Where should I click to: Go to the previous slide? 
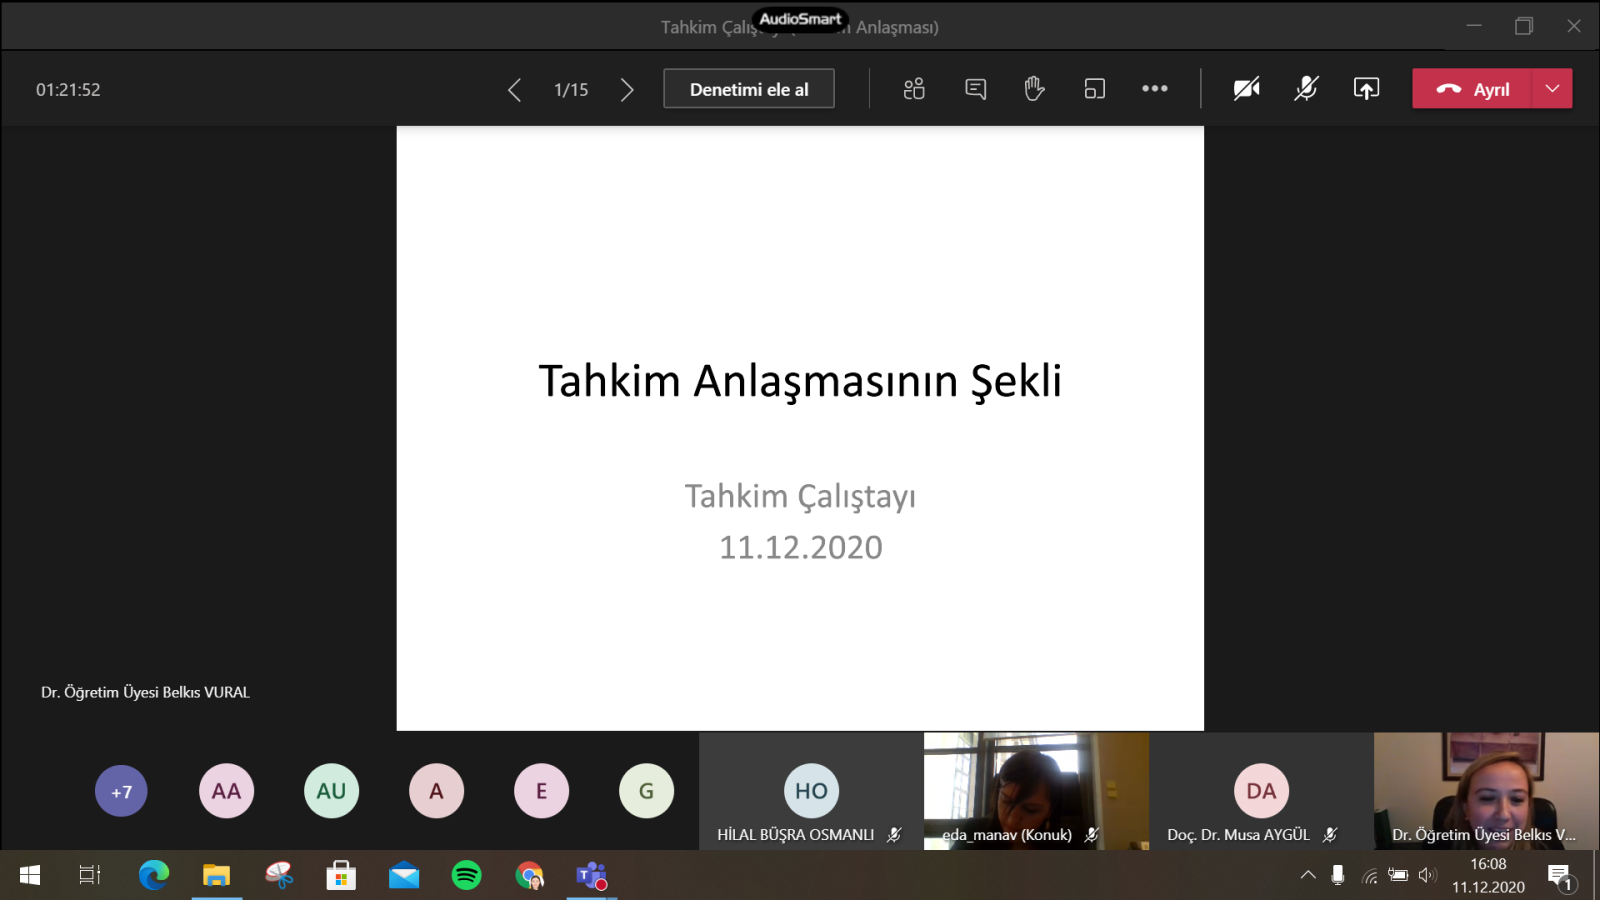tap(514, 90)
